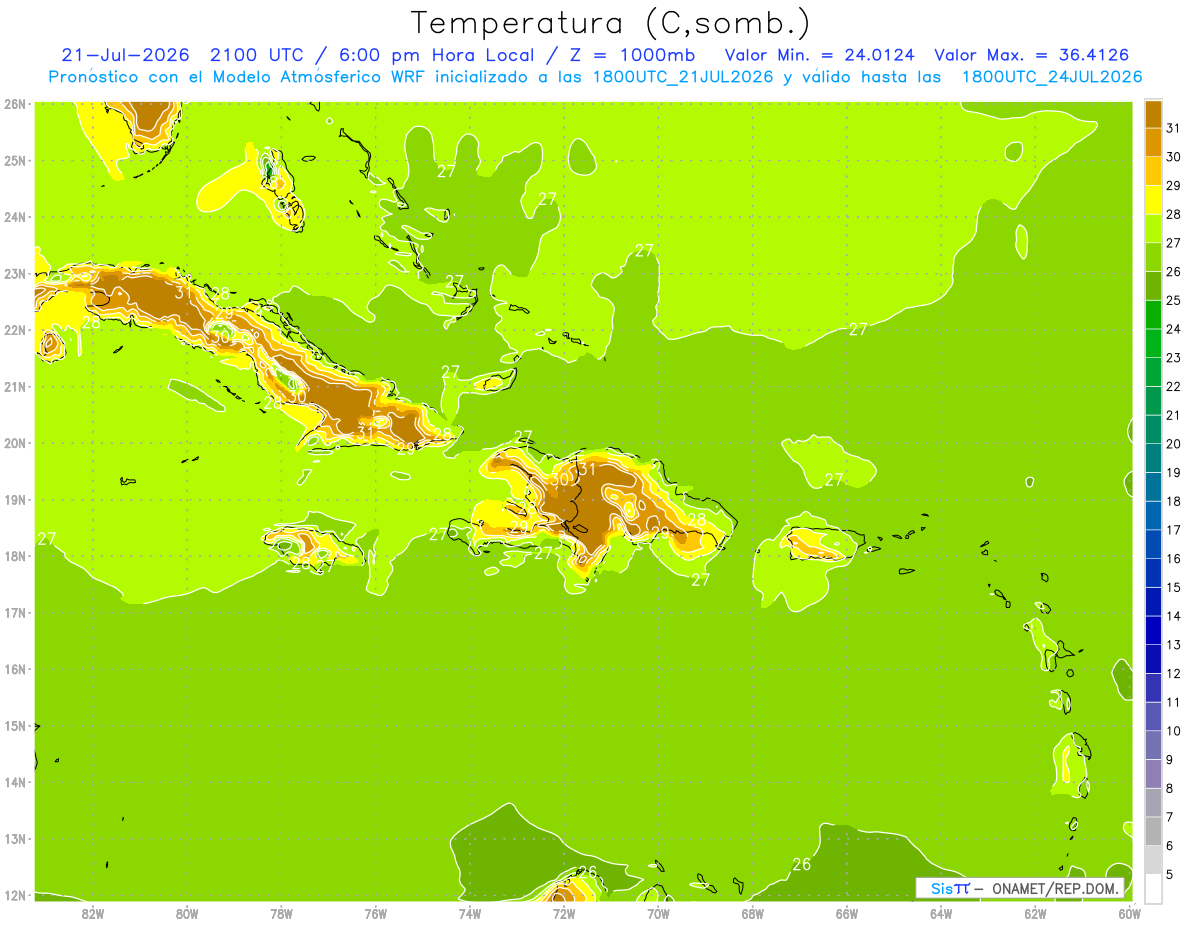
Task: Select the "21-Jul-2026" date text
Action: point(125,55)
